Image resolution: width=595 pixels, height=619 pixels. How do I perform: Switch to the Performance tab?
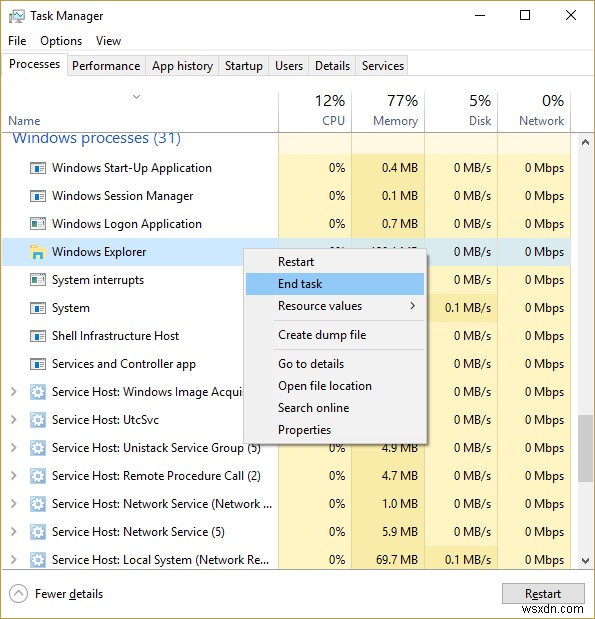pyautogui.click(x=106, y=66)
